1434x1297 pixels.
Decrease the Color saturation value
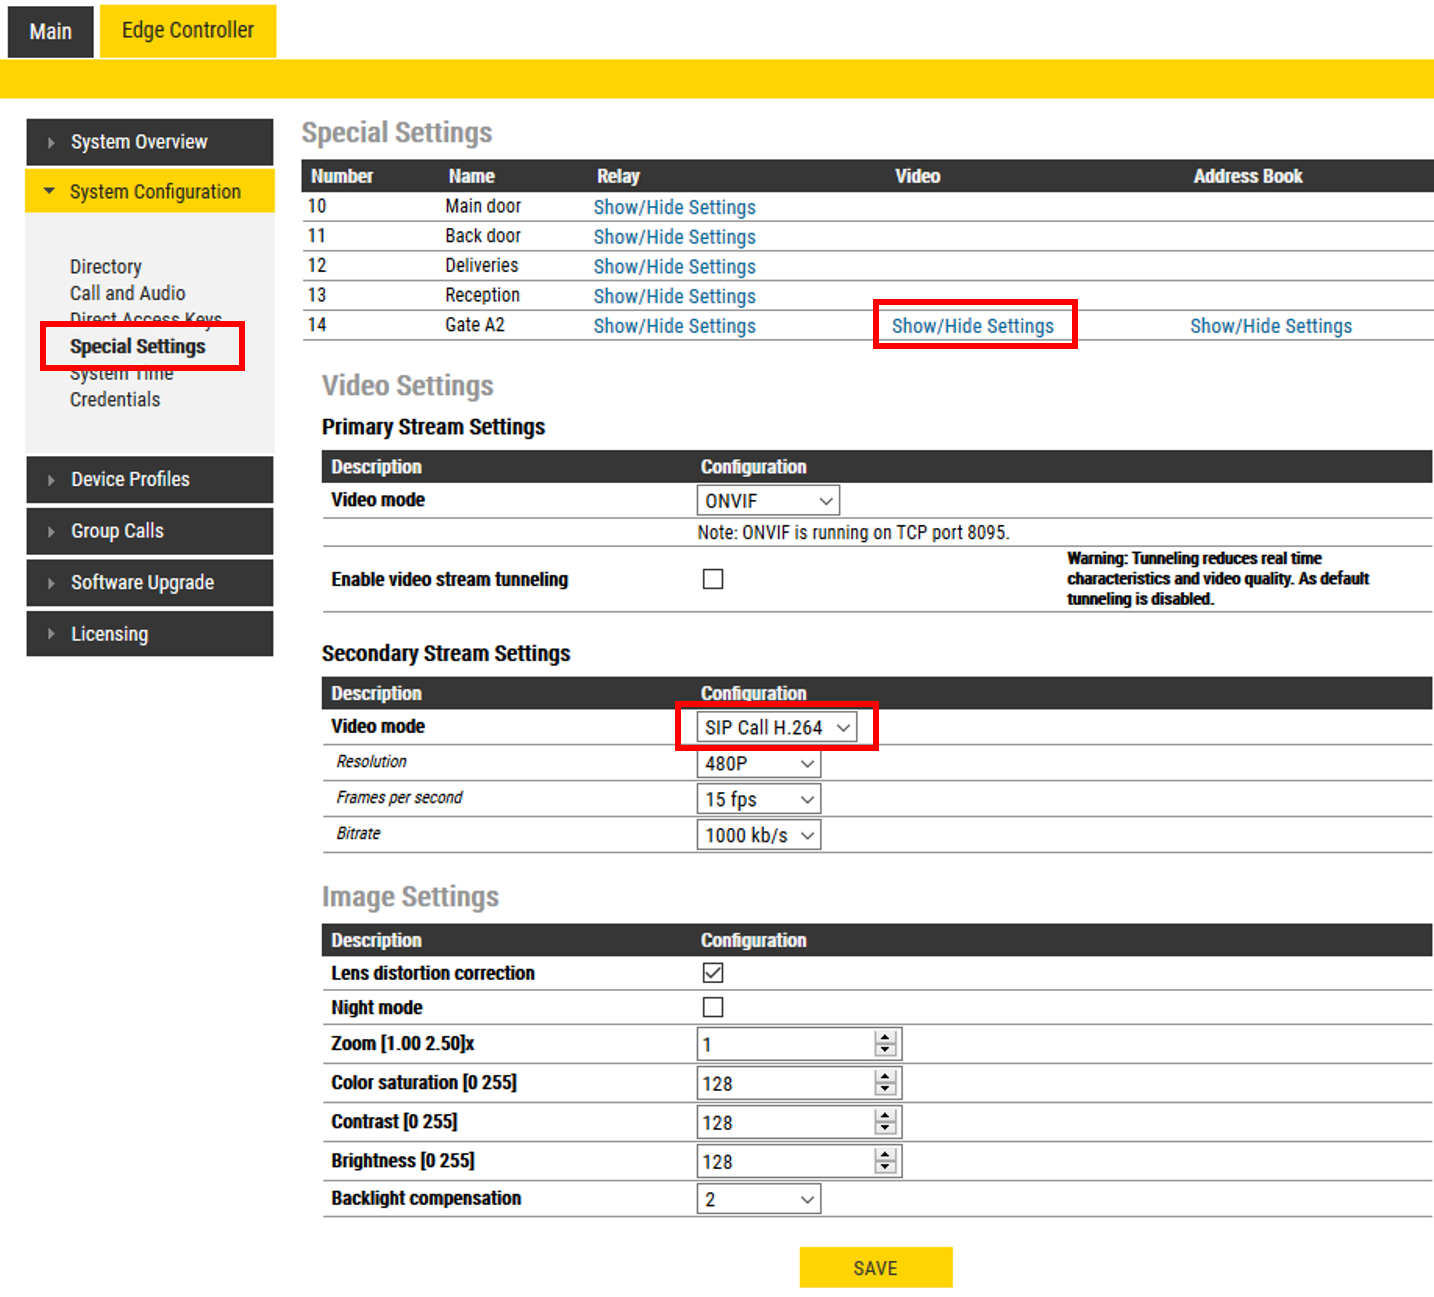coord(885,1090)
